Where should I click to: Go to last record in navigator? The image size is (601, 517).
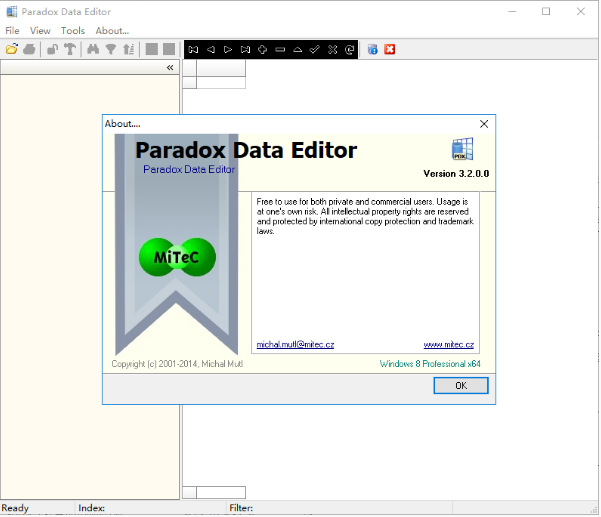pos(245,49)
